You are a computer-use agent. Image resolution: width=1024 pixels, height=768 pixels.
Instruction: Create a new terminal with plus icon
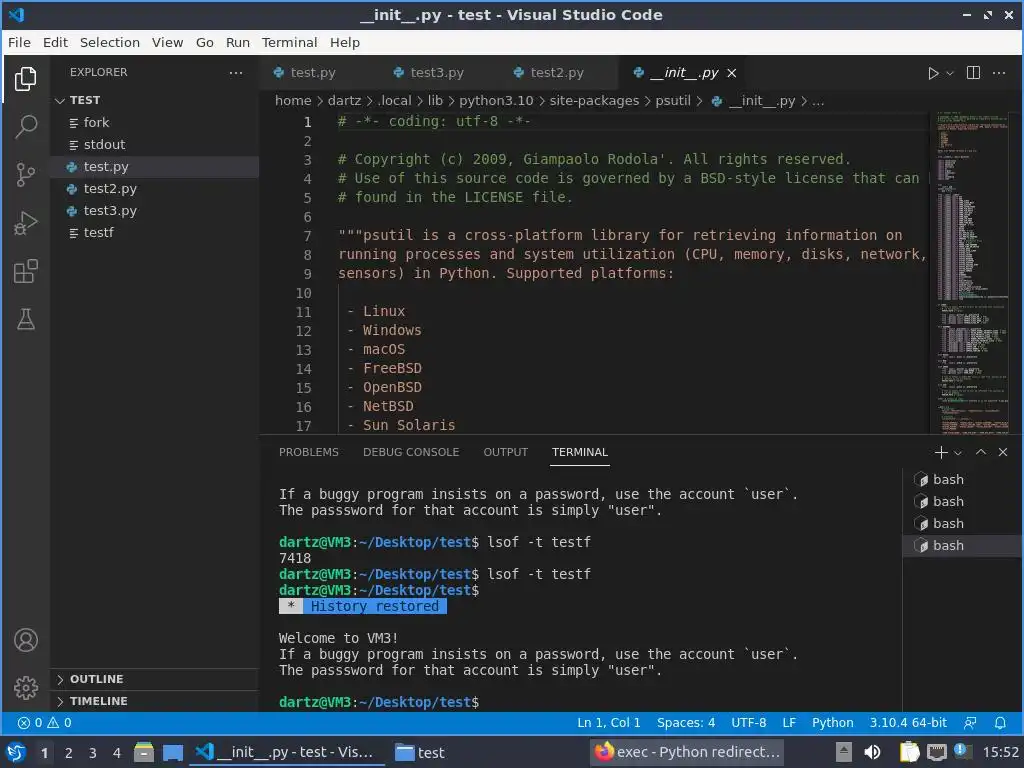pos(940,452)
